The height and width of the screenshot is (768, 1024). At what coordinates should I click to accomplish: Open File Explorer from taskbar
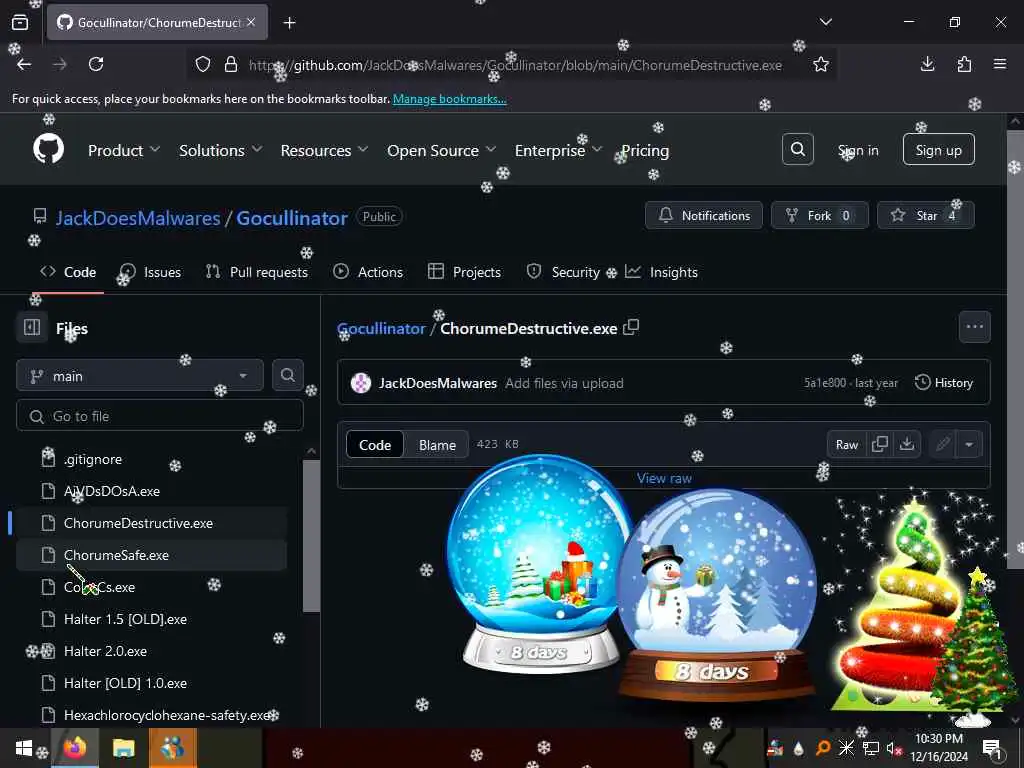point(123,748)
